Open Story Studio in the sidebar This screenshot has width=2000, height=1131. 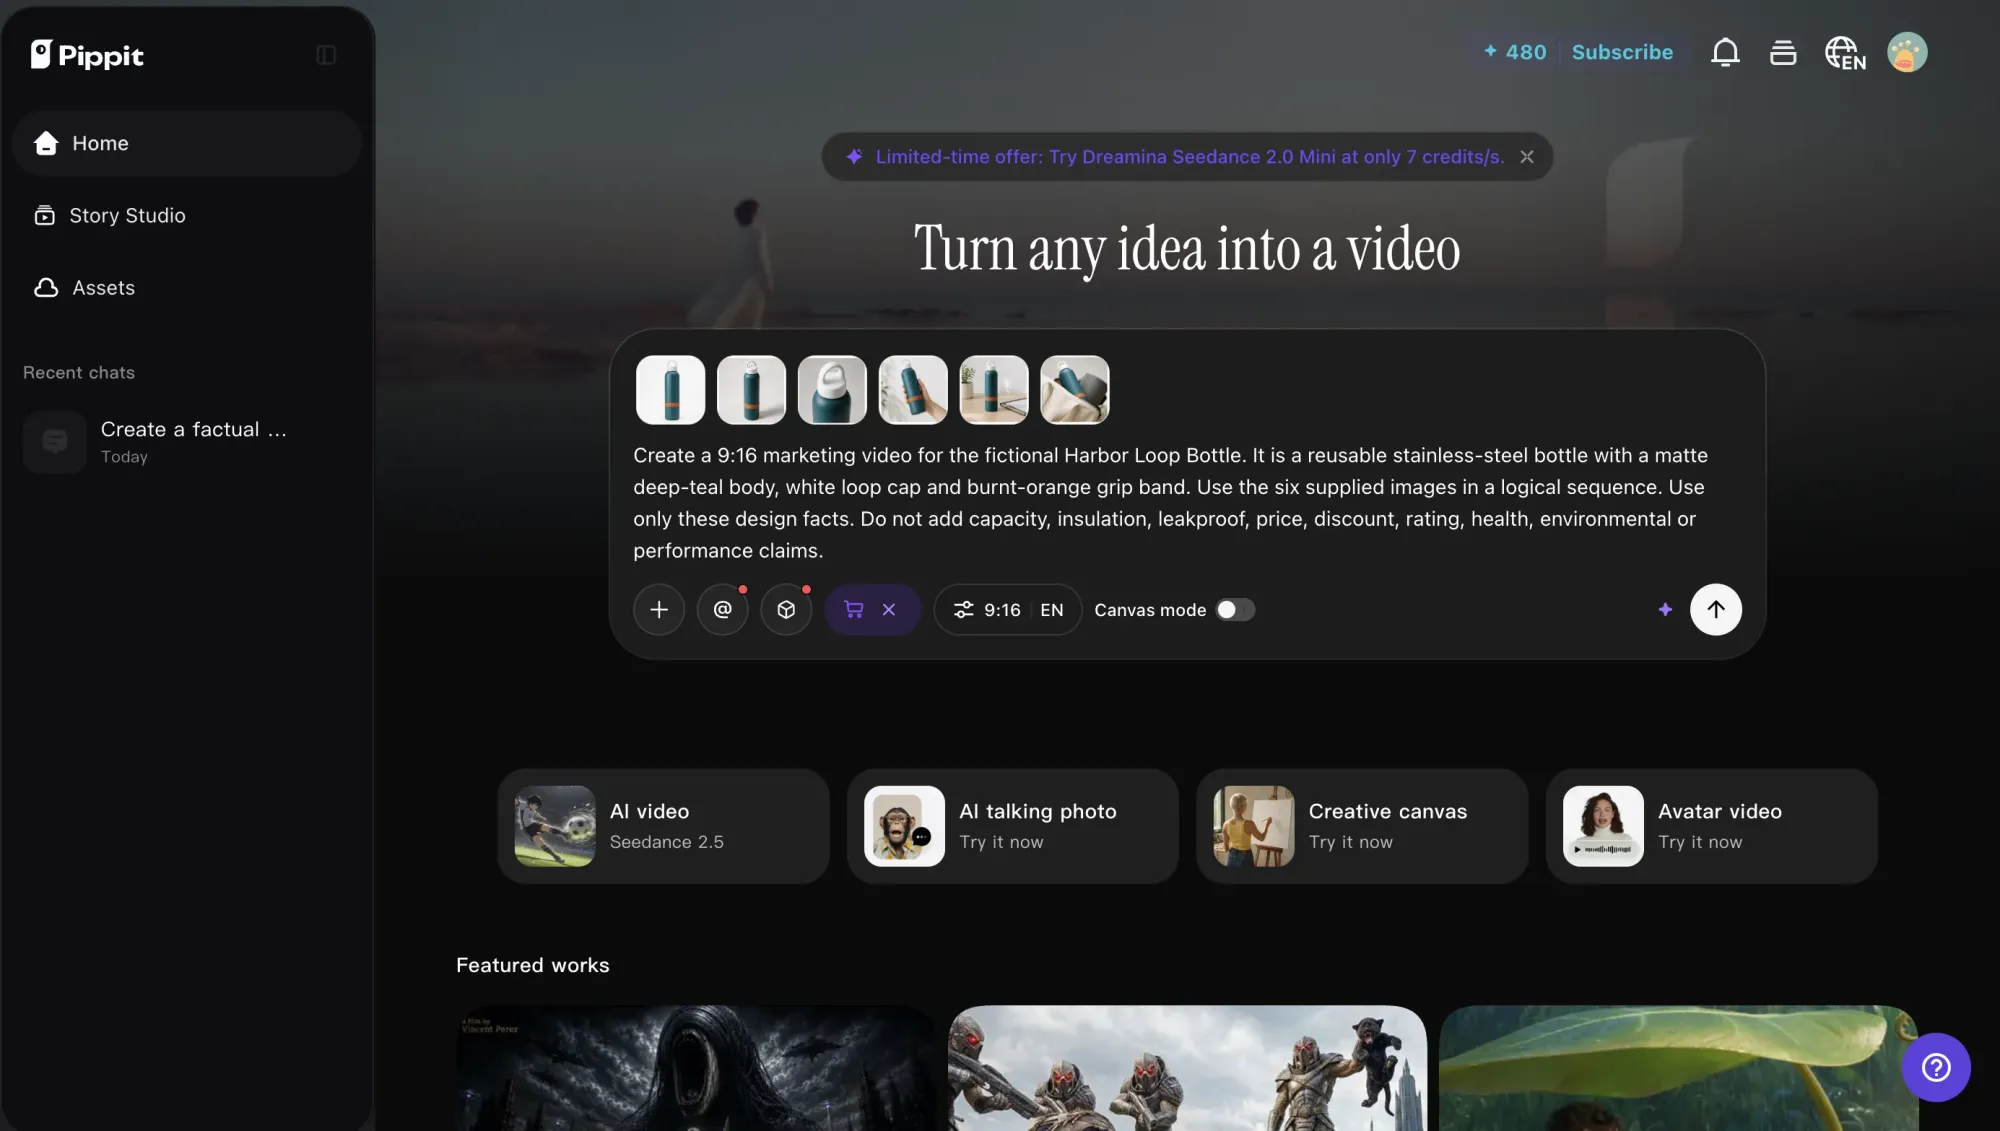[187, 215]
